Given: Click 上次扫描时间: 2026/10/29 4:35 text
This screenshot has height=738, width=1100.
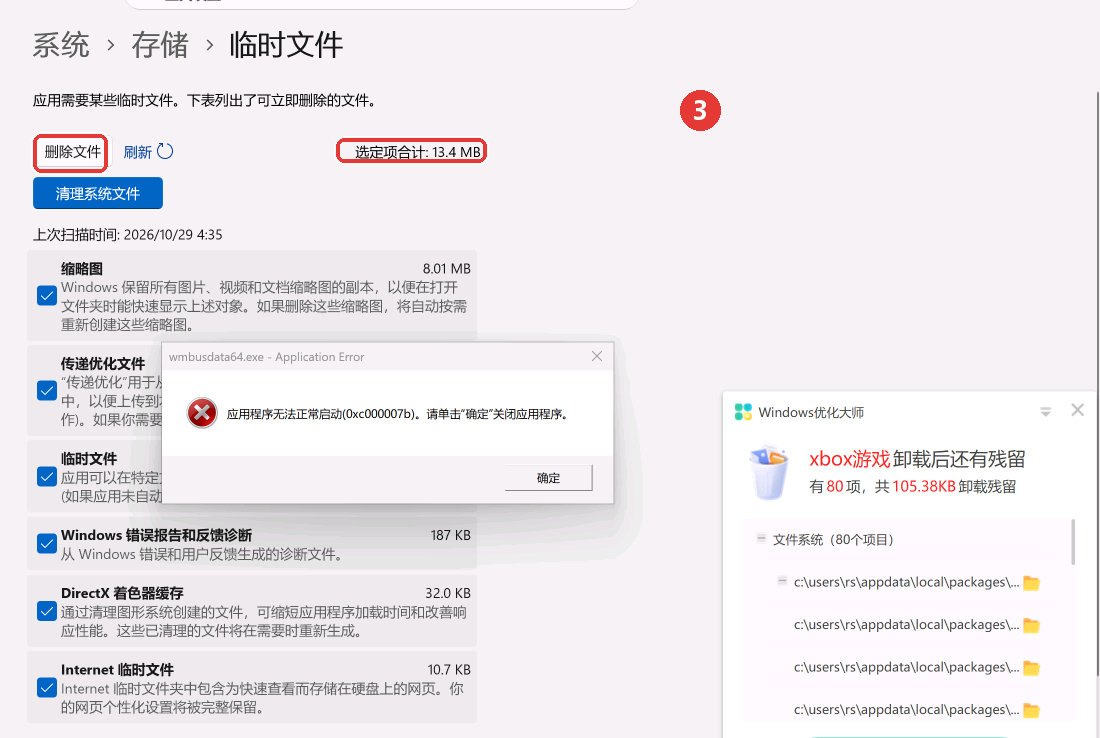Looking at the screenshot, I should pos(128,234).
